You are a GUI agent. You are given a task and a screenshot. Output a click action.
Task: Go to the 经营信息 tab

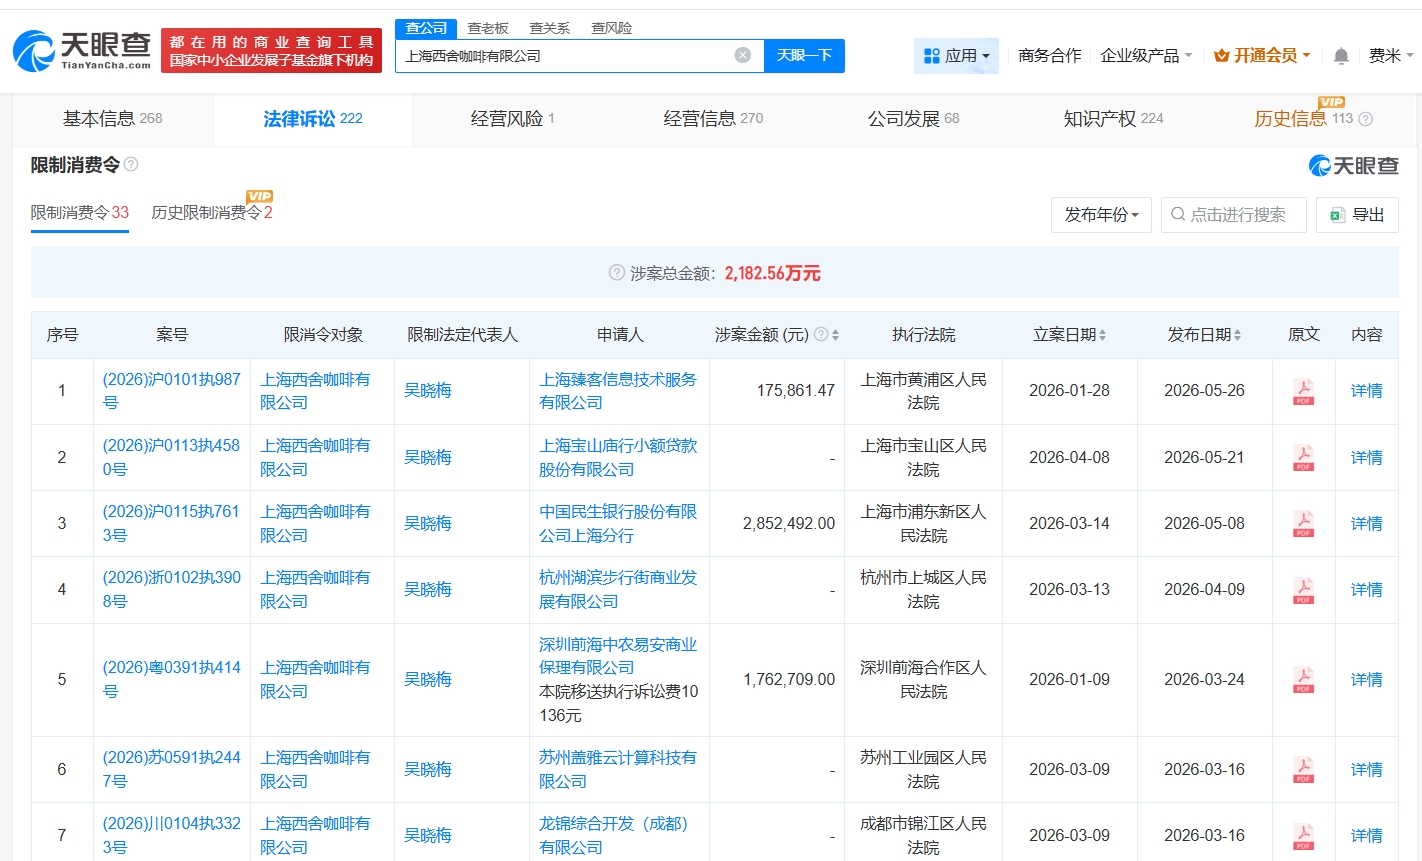[713, 119]
